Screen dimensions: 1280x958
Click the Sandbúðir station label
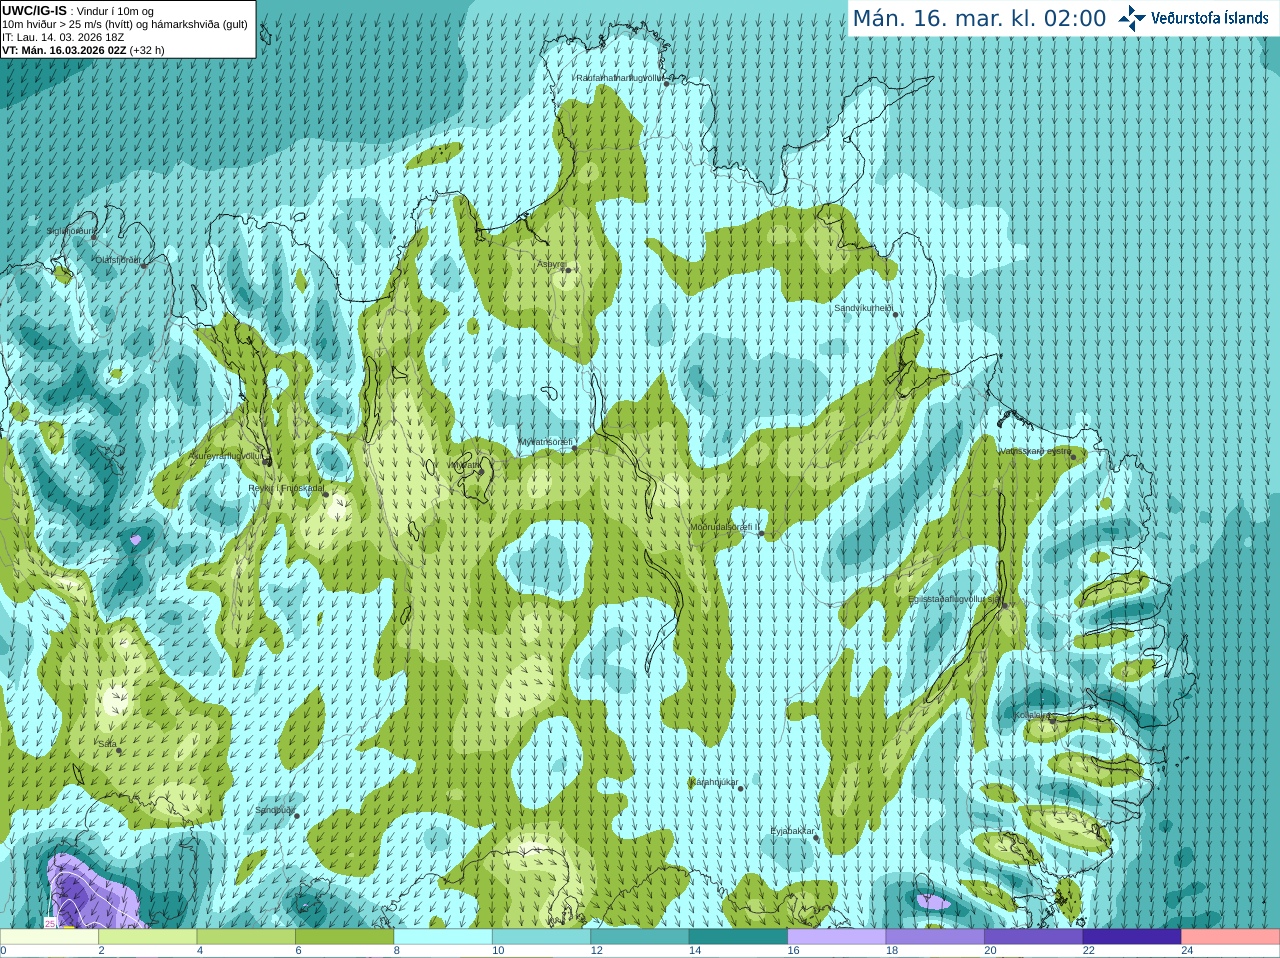point(275,810)
